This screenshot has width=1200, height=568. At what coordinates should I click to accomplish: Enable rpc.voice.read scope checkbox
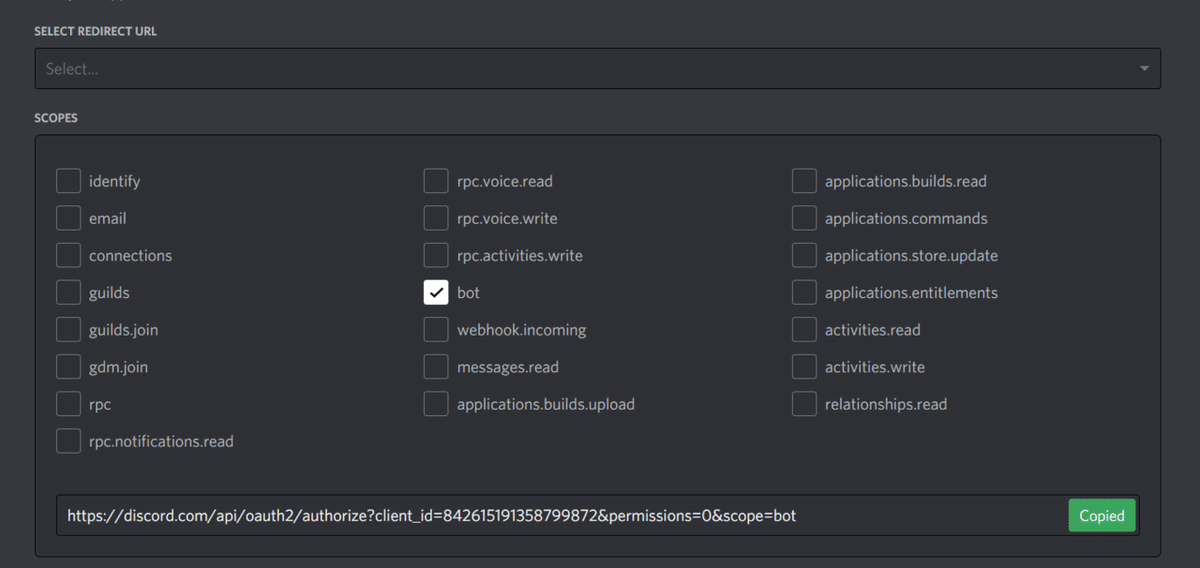(x=436, y=181)
